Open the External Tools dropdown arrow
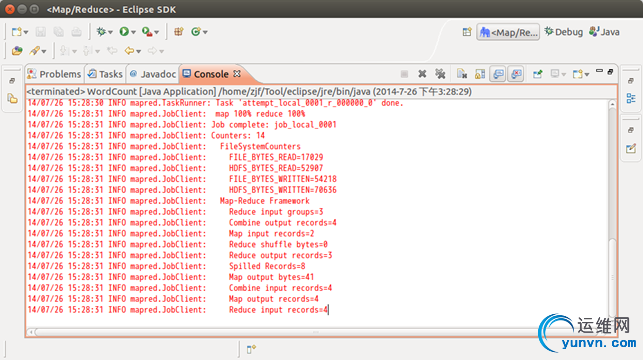The width and height of the screenshot is (643, 360). [x=157, y=32]
